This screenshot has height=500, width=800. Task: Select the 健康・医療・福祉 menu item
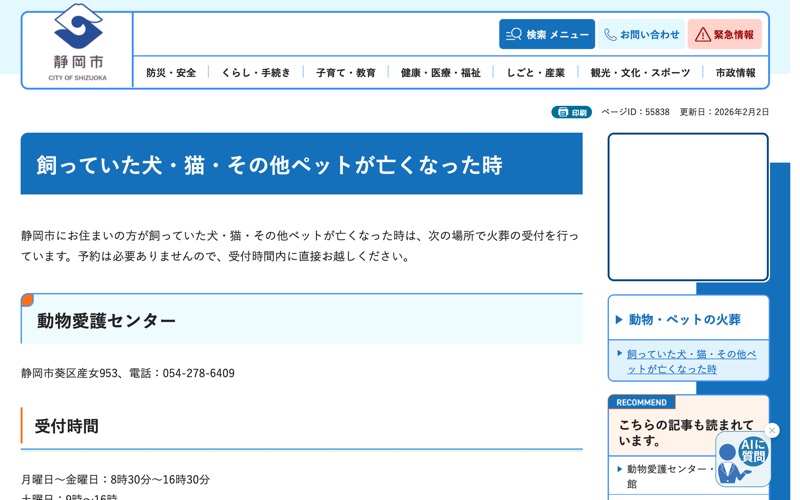click(441, 72)
